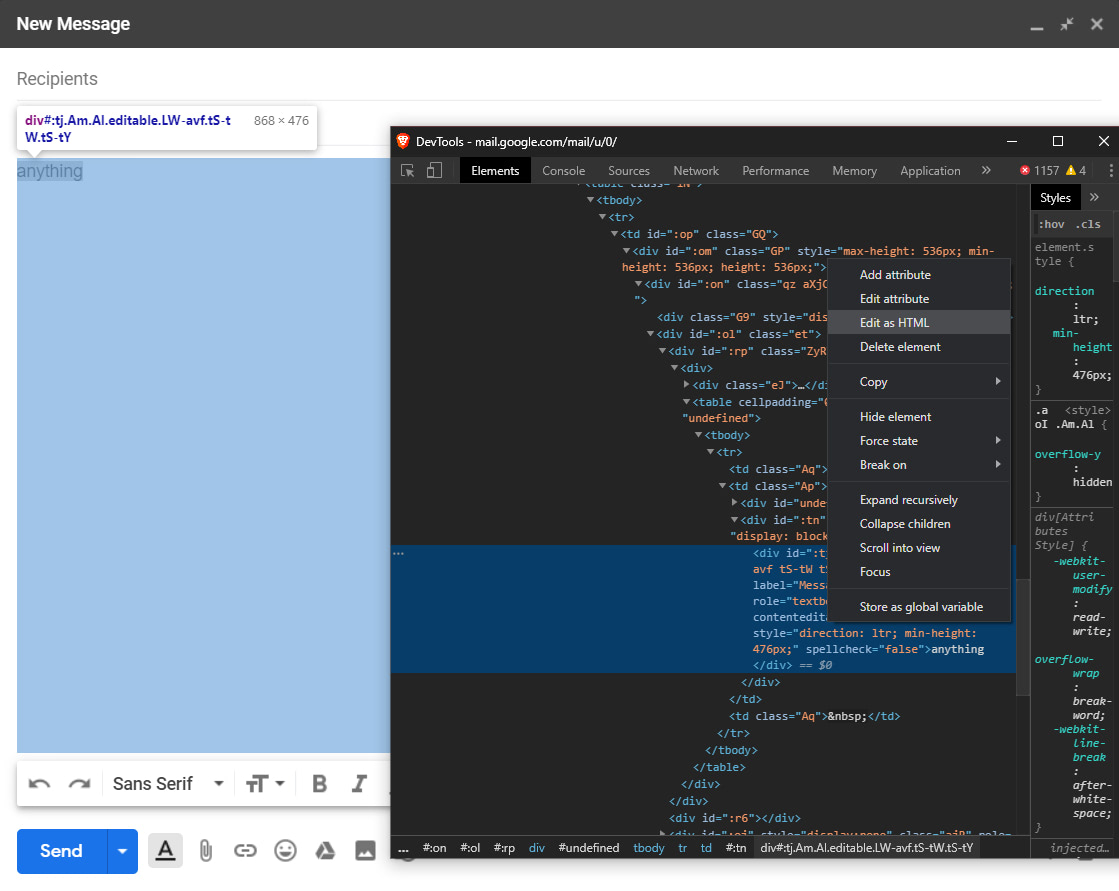Image resolution: width=1119 pixels, height=891 pixels.
Task: Open the Force state submenu
Action: tap(919, 441)
